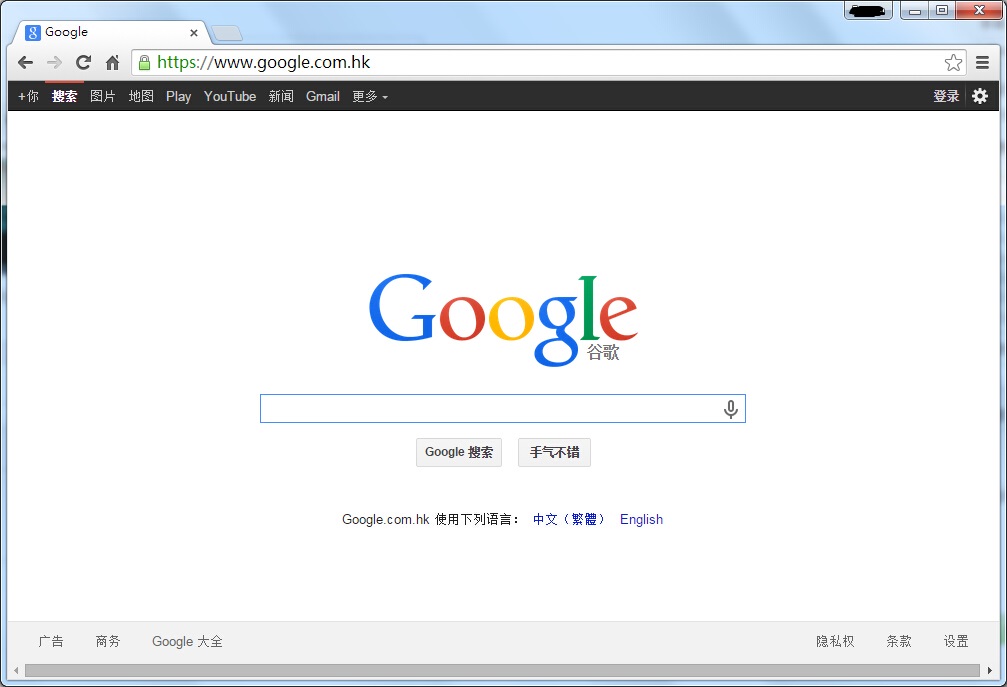Open a new tab with the blank tab button
The height and width of the screenshot is (687, 1007).
[226, 33]
